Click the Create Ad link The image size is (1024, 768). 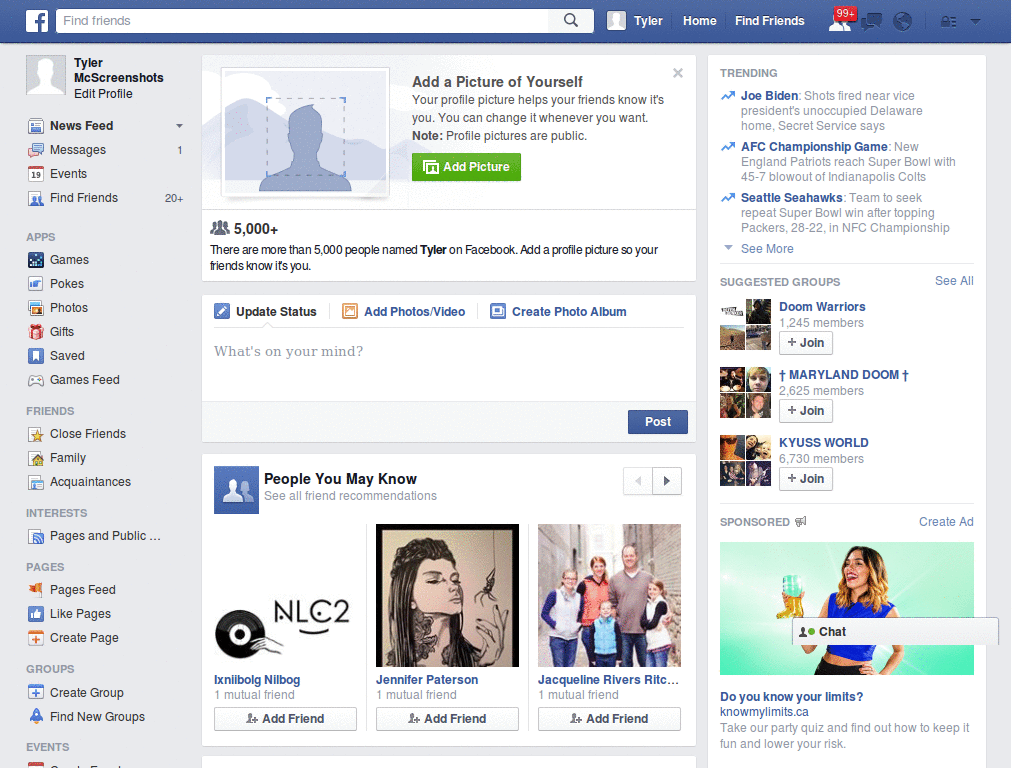pos(946,522)
